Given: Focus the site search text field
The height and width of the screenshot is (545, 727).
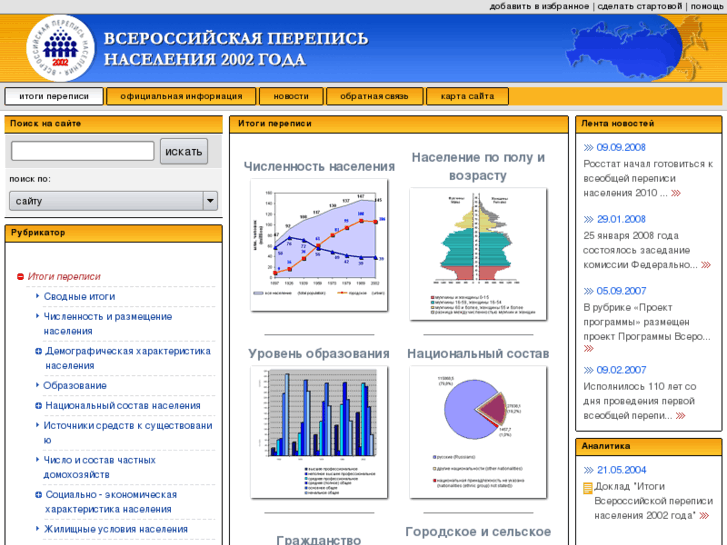Looking at the screenshot, I should [83, 151].
